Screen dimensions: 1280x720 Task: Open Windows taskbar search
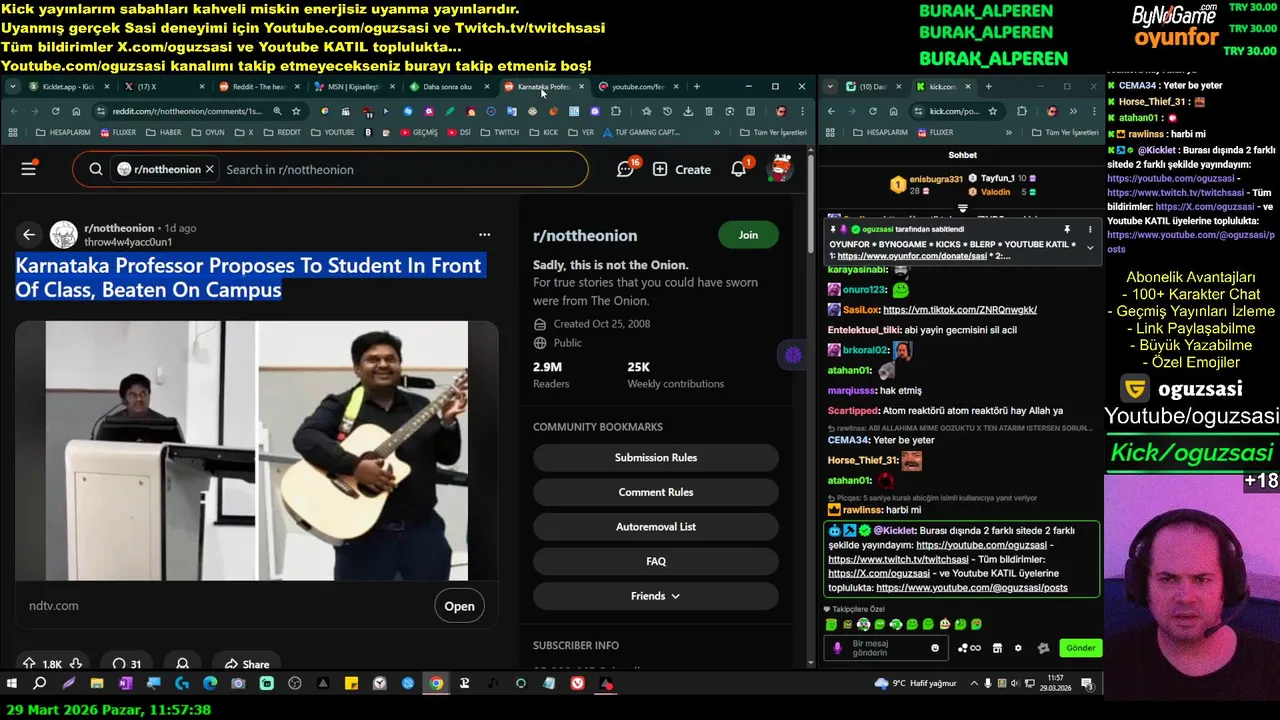tap(39, 684)
